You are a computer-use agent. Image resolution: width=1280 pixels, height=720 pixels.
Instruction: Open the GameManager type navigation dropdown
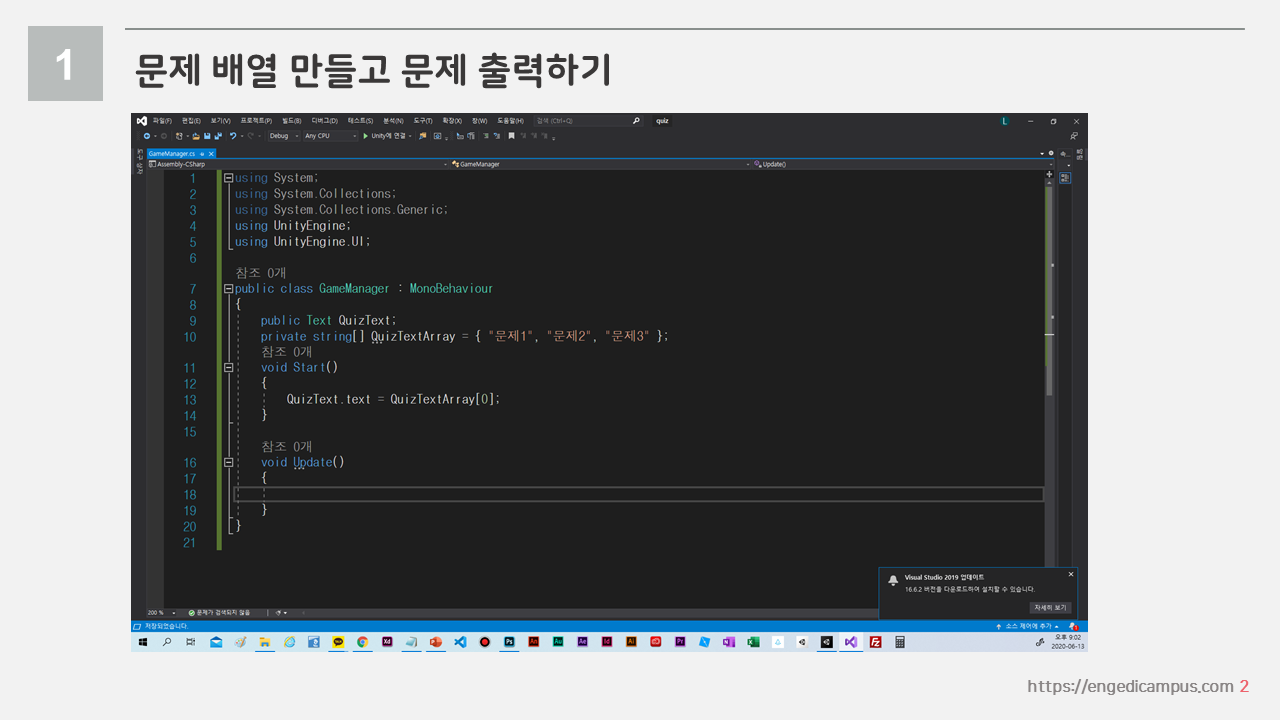point(599,164)
